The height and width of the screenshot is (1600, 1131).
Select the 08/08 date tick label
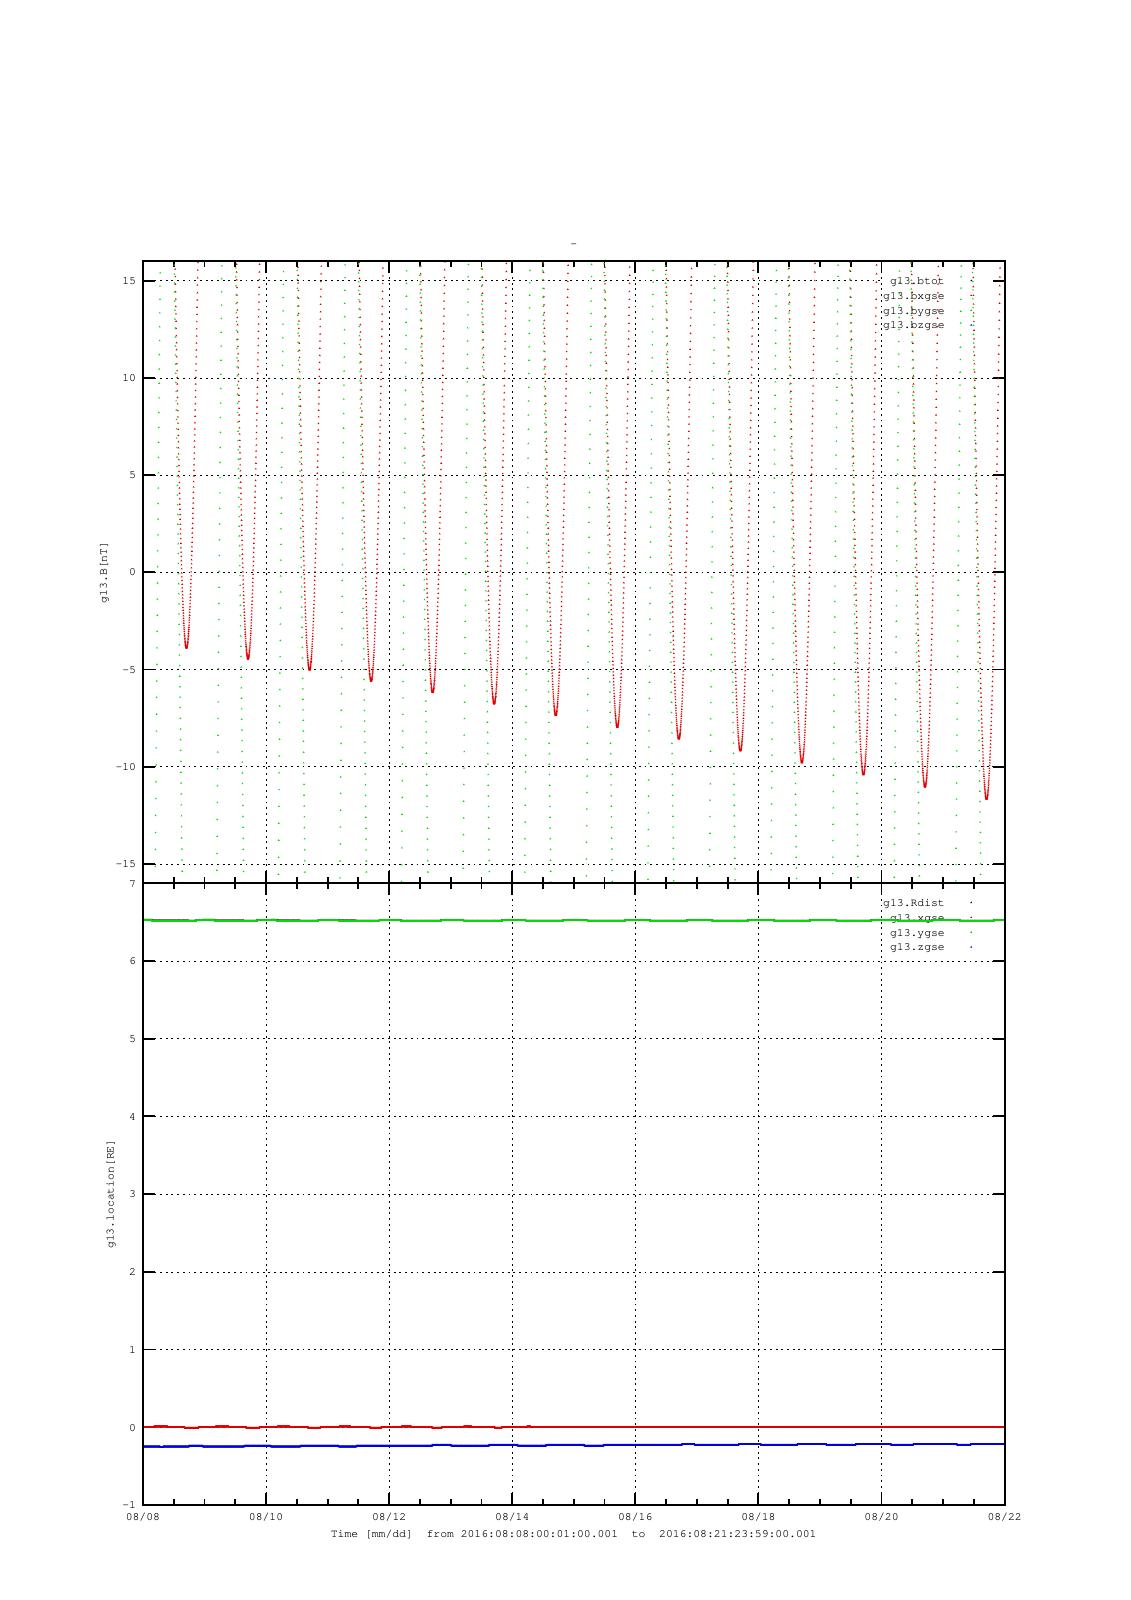click(x=143, y=1517)
